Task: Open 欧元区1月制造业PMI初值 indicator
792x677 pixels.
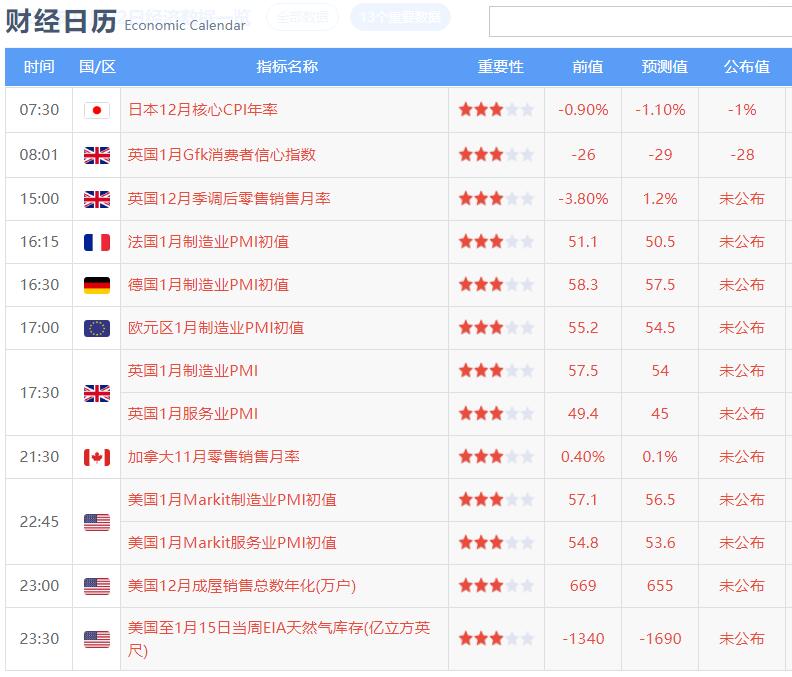Action: [x=216, y=328]
